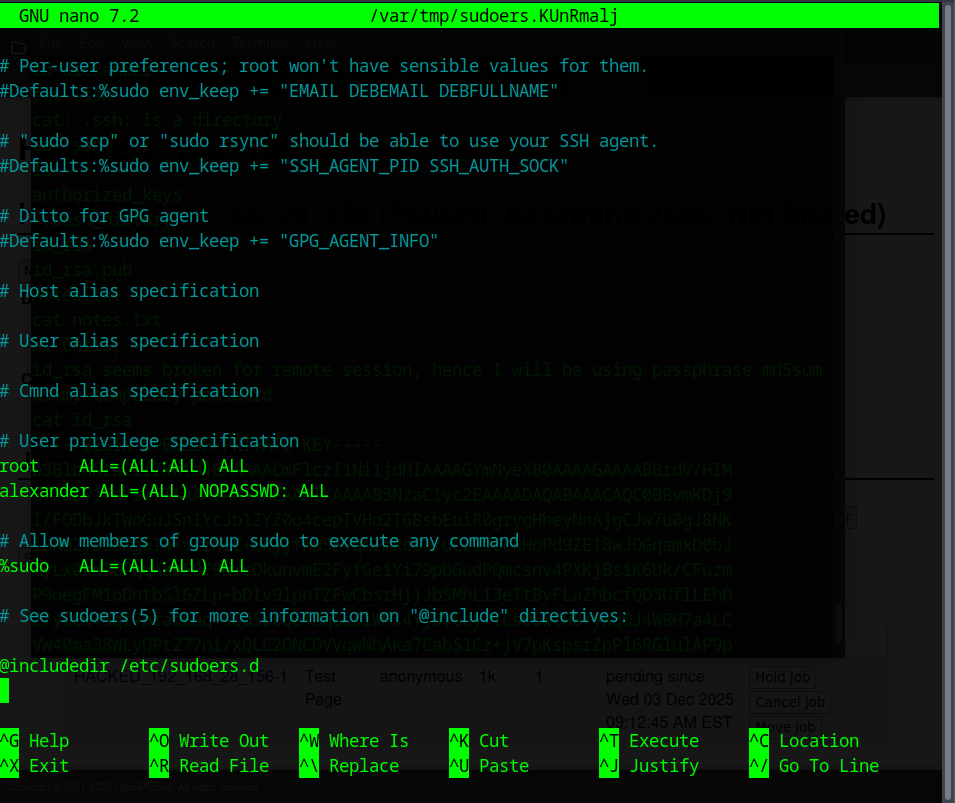Screen dimensions: 955x803
Task: Select the ^O Write Out shortcut
Action: (209, 741)
